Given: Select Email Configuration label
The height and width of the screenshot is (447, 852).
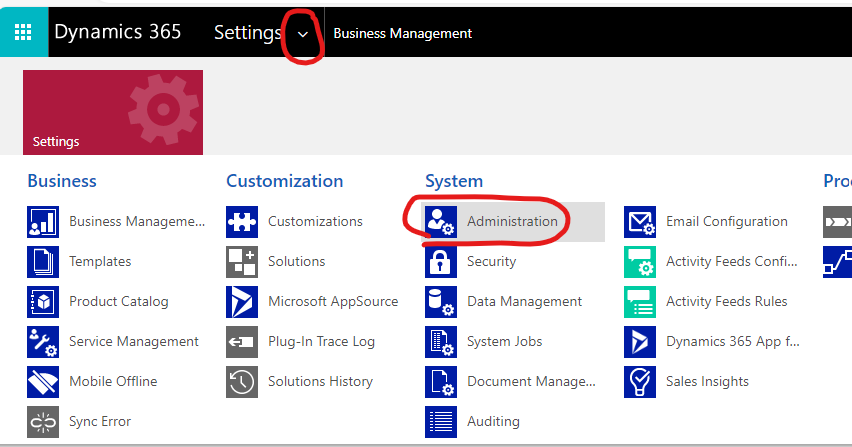Looking at the screenshot, I should (x=727, y=222).
